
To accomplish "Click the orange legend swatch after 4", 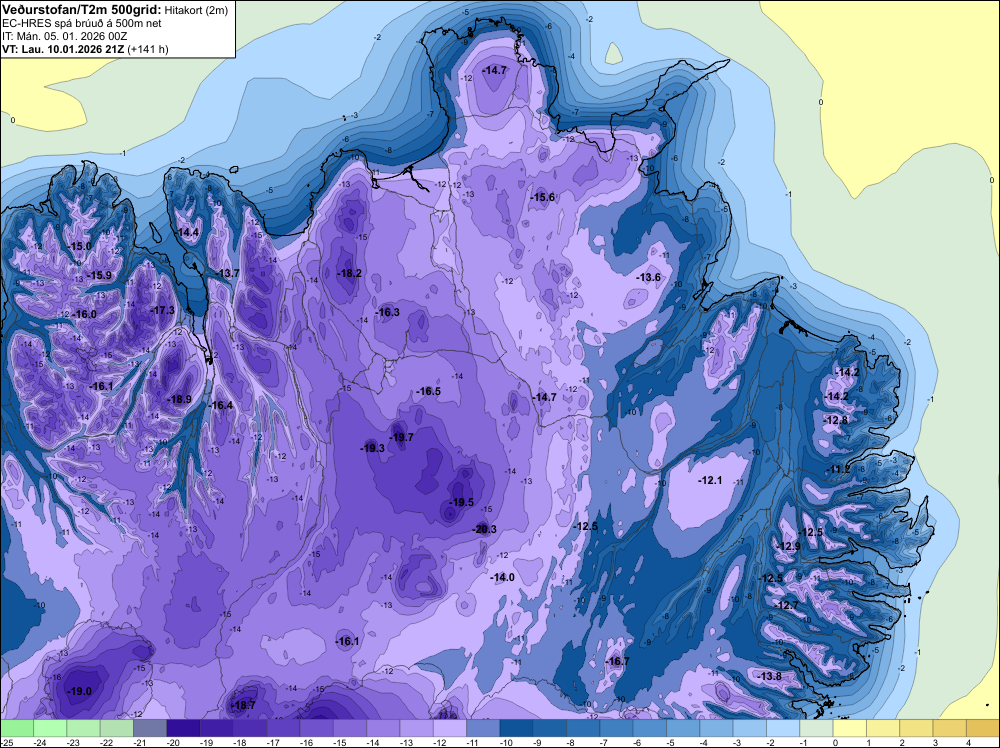I will [983, 728].
